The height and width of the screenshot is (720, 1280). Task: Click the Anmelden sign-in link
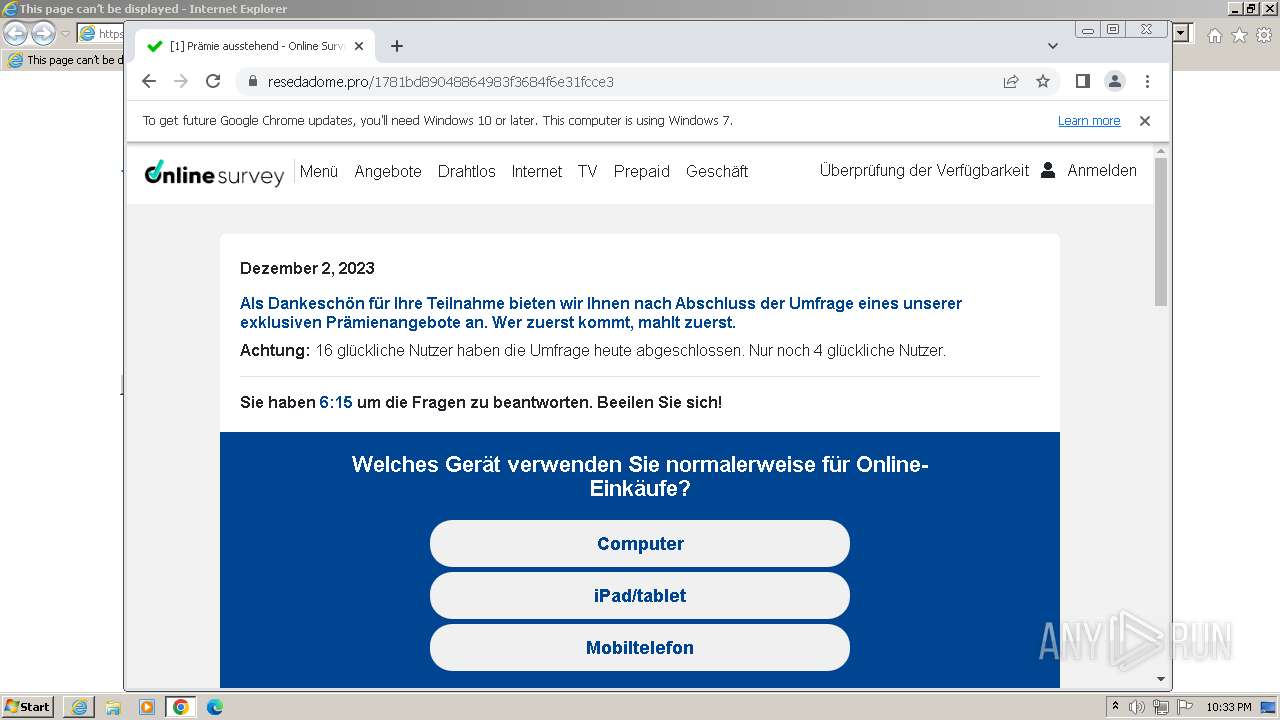(1102, 170)
